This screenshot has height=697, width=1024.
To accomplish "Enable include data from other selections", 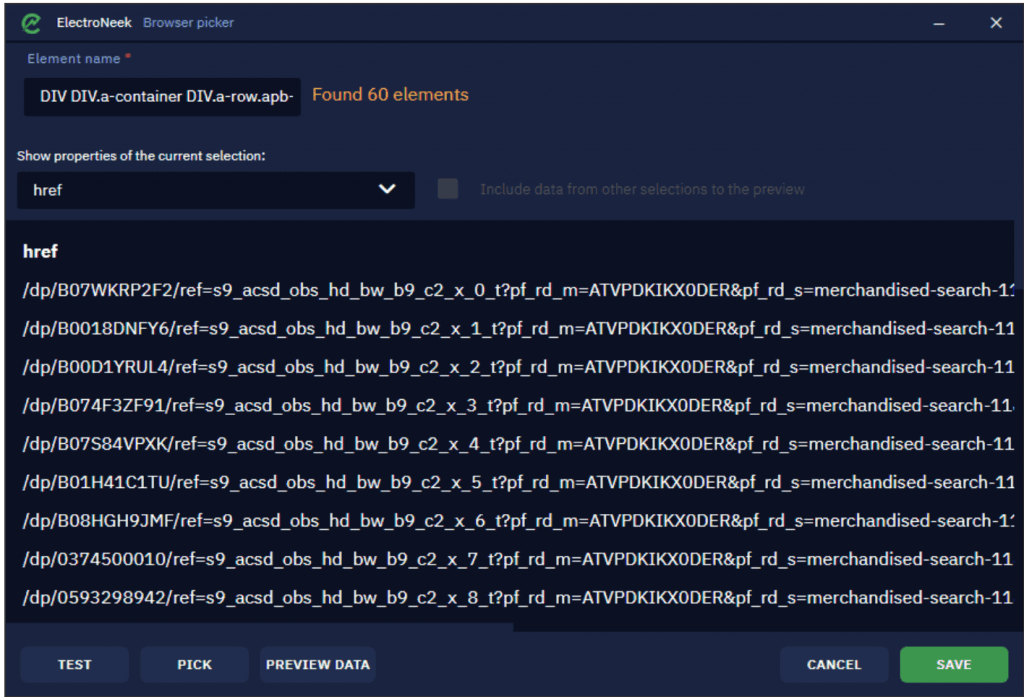I will pyautogui.click(x=448, y=189).
